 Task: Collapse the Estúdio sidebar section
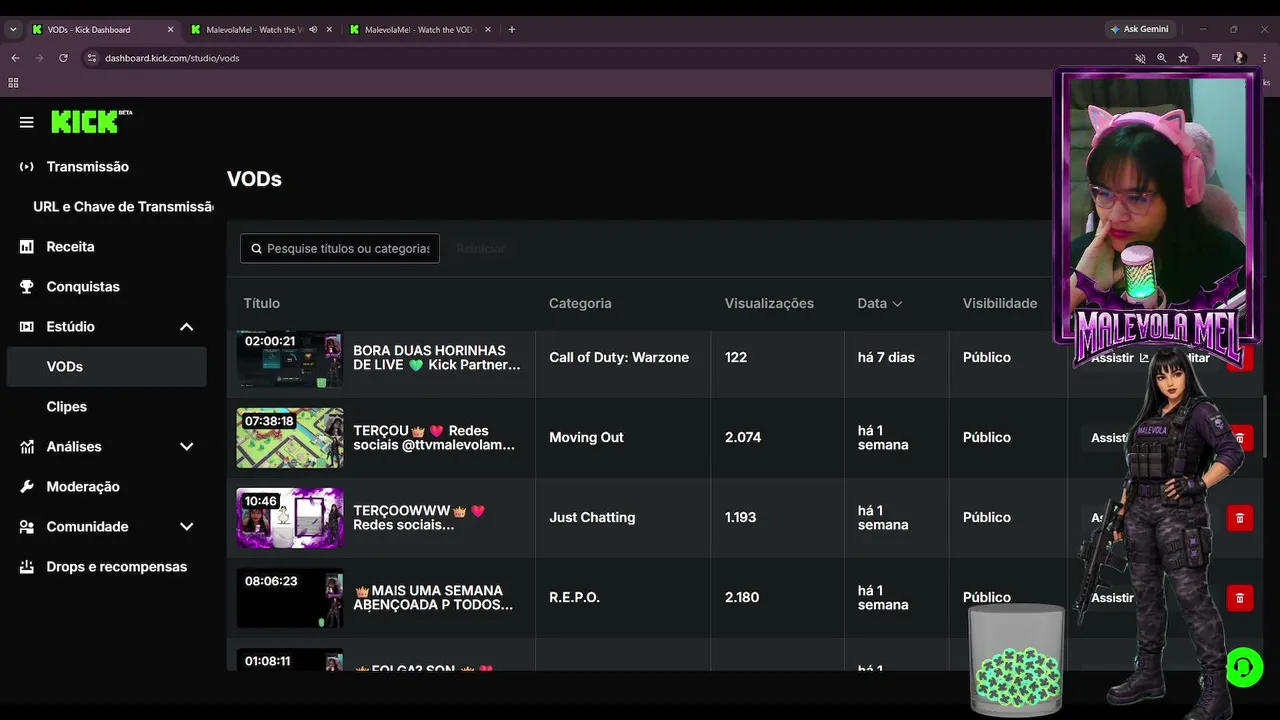click(x=186, y=327)
